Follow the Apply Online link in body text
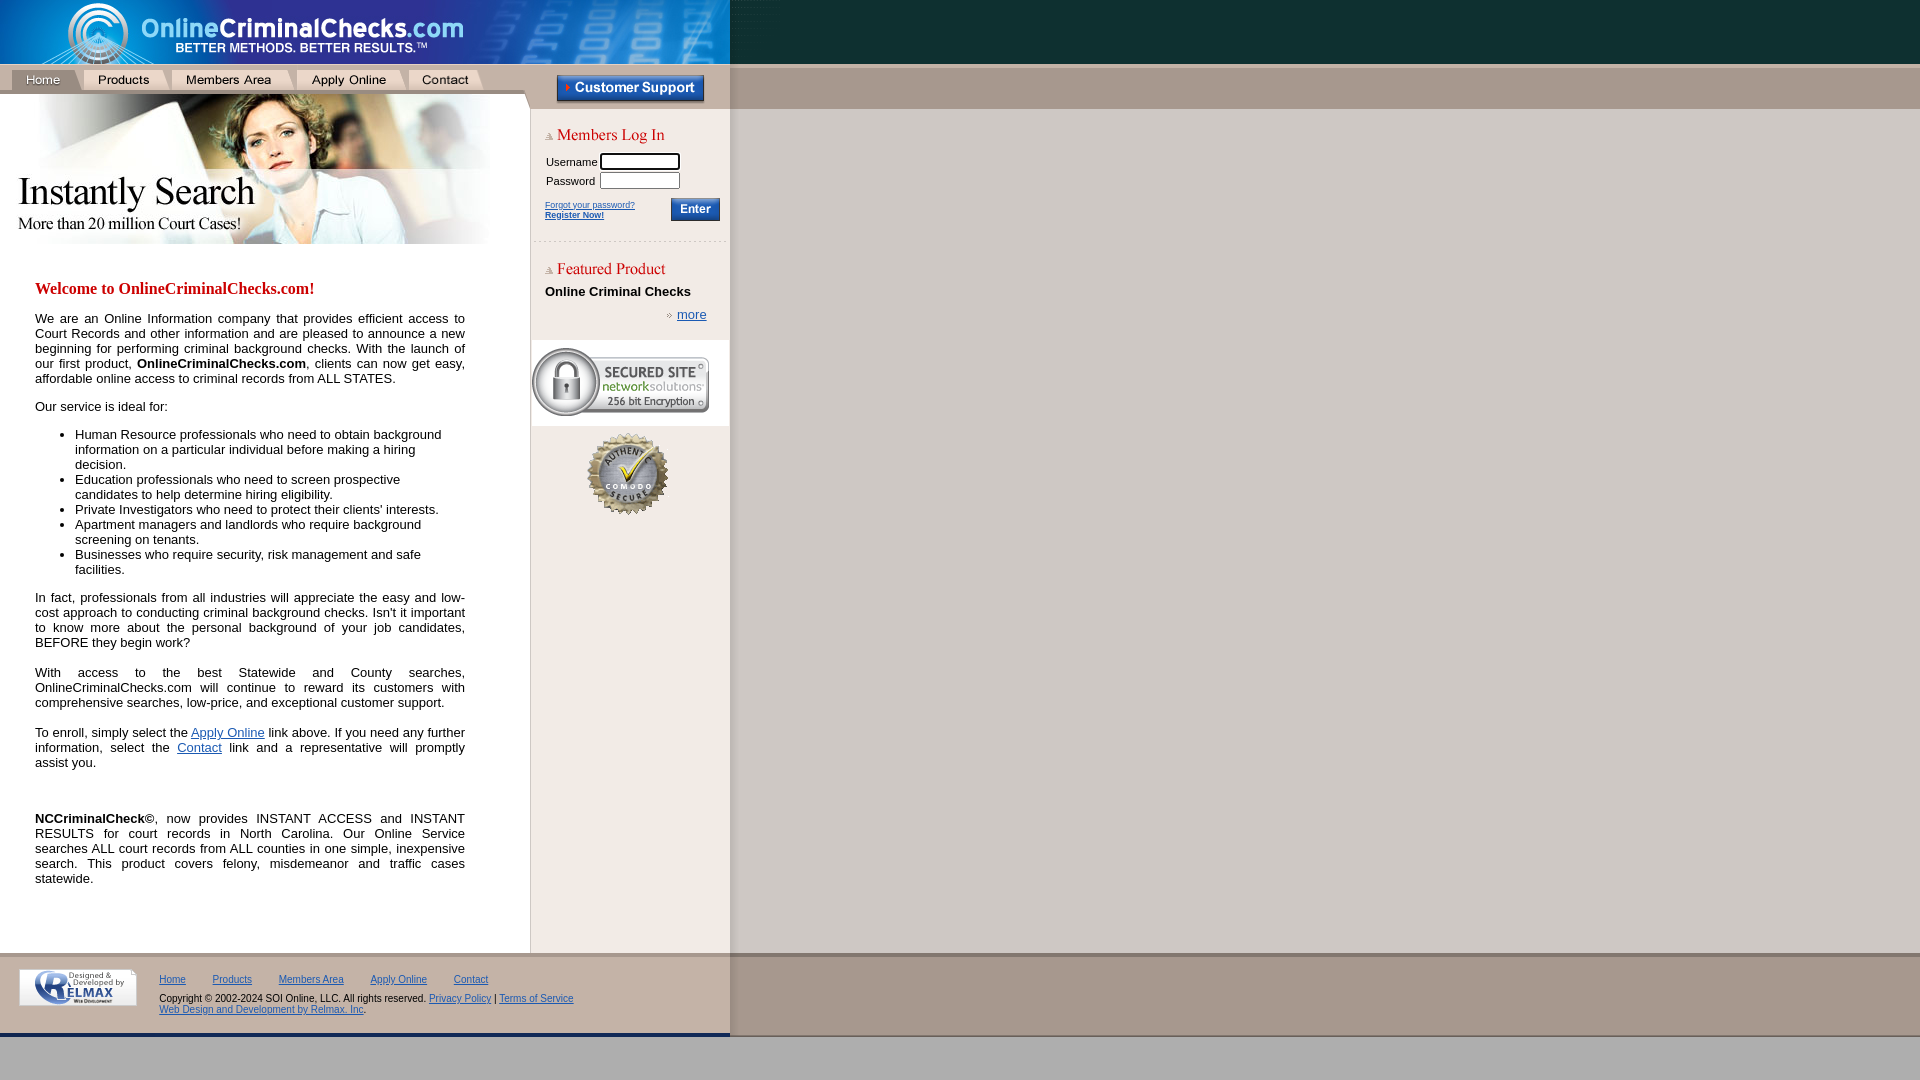This screenshot has height=1080, width=1920. 228,733
